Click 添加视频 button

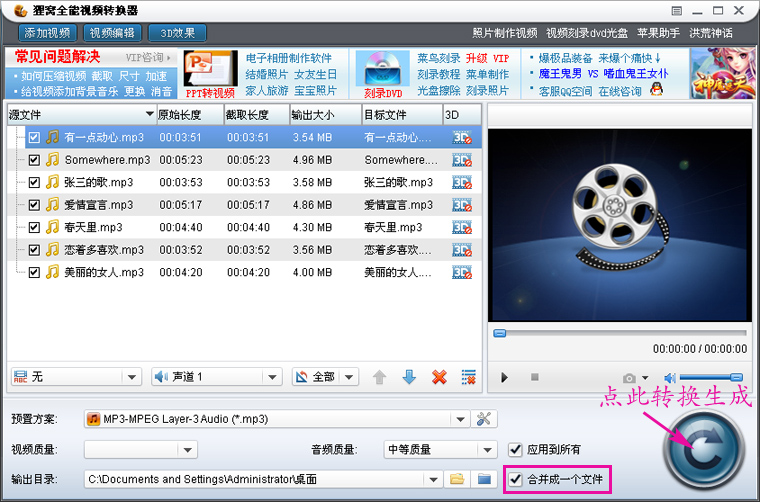click(48, 33)
